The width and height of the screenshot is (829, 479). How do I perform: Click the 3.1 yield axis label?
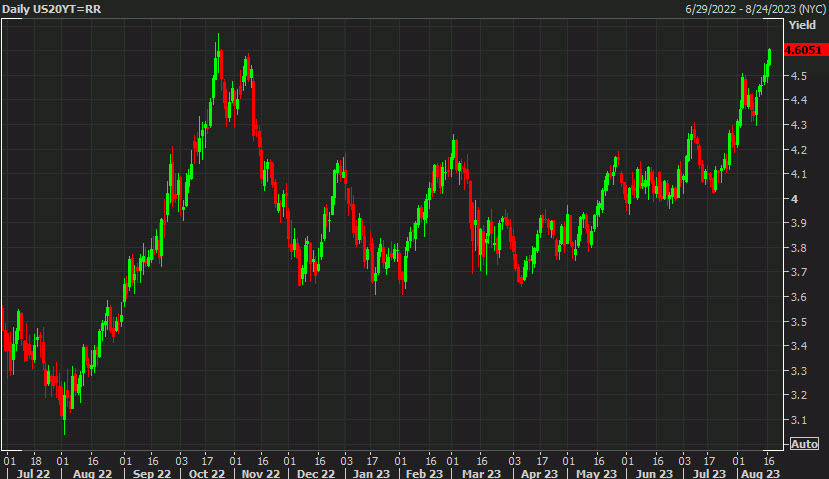pyautogui.click(x=798, y=420)
